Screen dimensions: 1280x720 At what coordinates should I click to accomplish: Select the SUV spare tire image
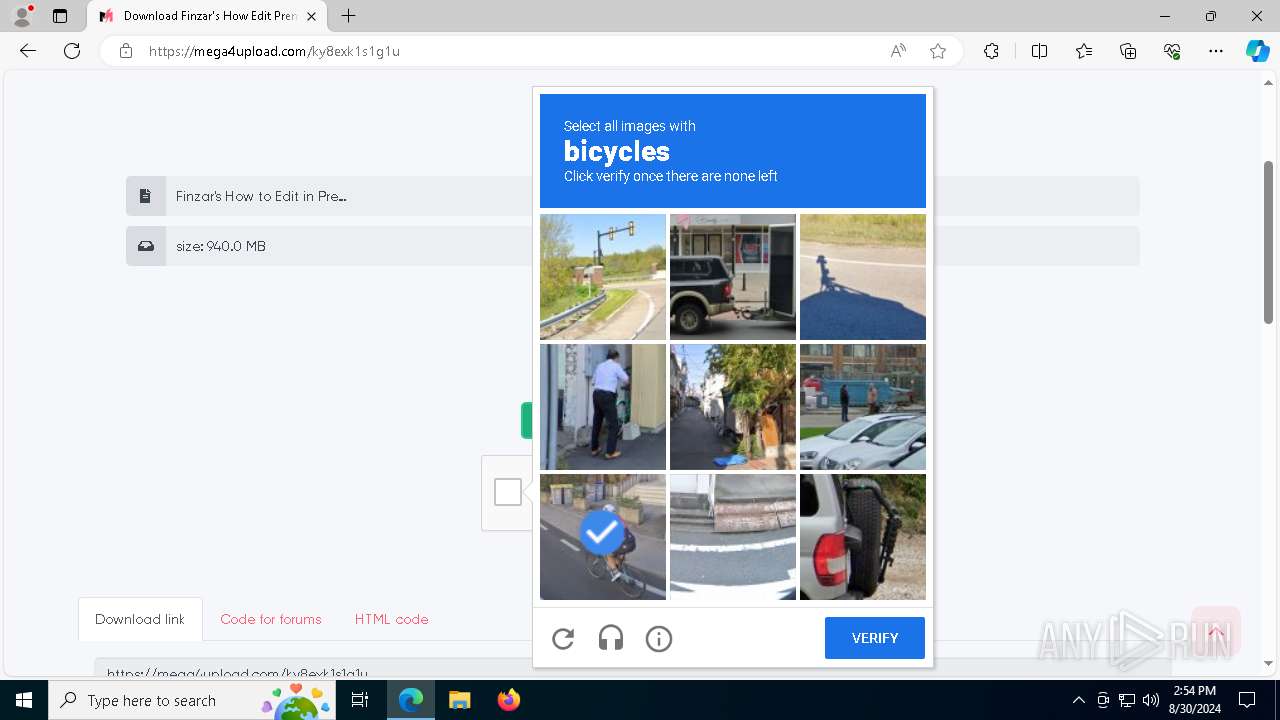(x=863, y=537)
